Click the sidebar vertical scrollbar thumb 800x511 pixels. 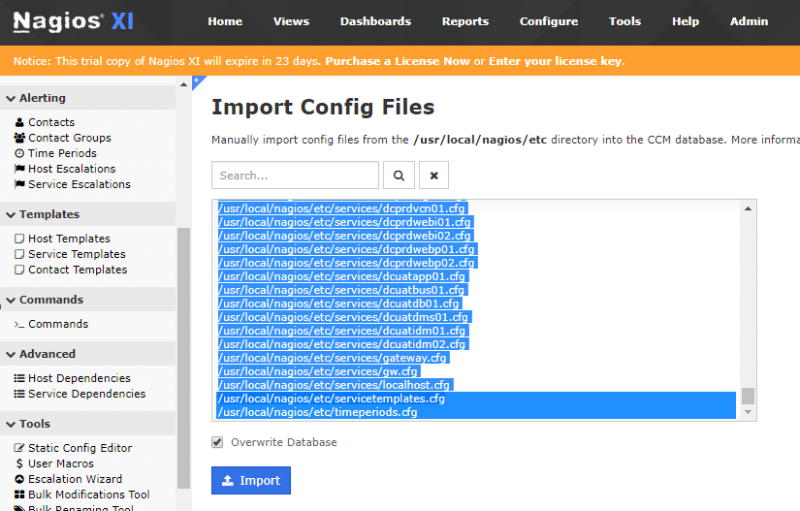coord(184,358)
